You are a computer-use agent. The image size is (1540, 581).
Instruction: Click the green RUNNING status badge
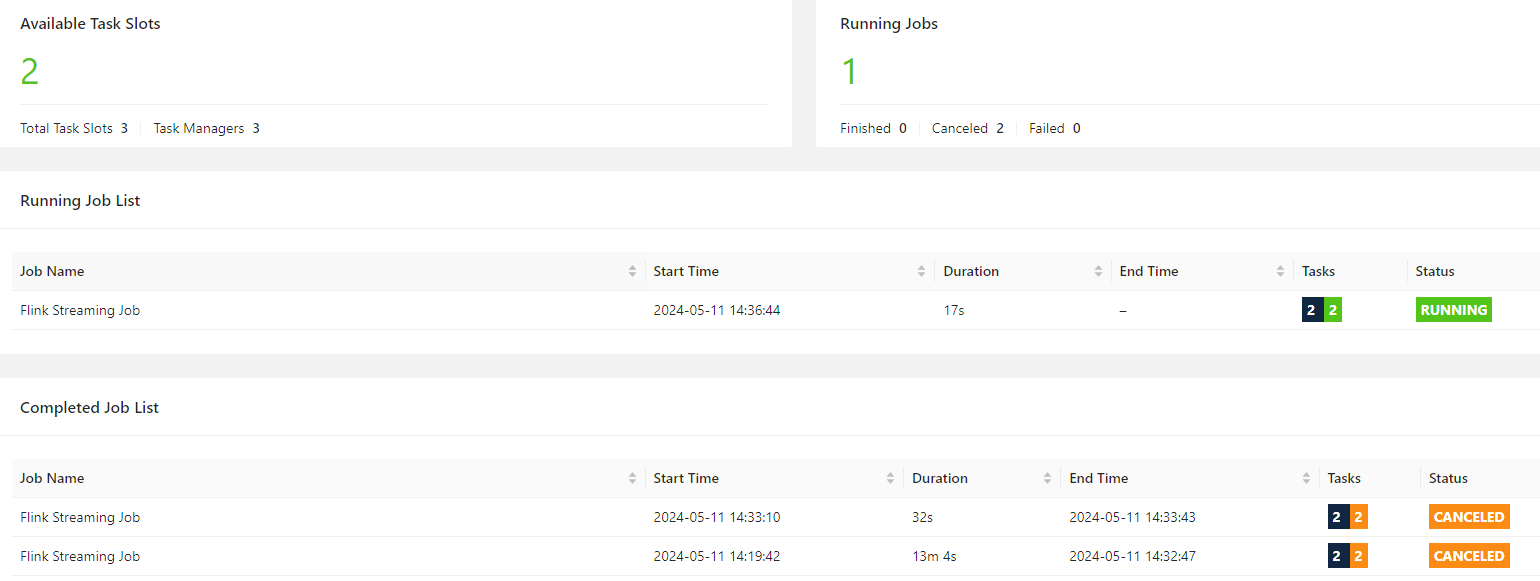coord(1453,310)
